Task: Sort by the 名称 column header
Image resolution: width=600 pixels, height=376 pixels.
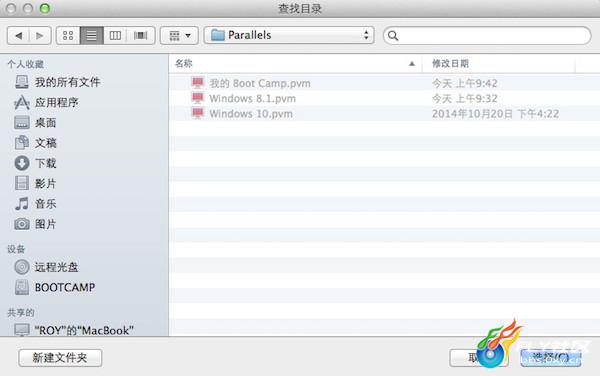Action: [x=295, y=63]
